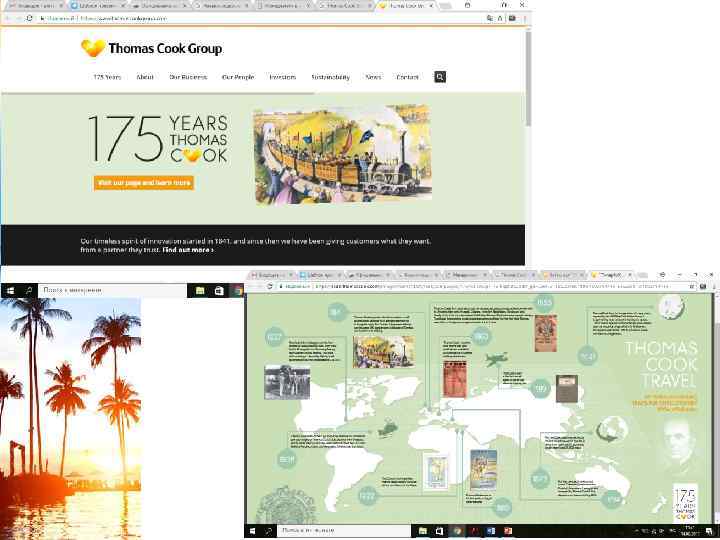Click the clock in lower taskbar
Image resolution: width=720 pixels, height=540 pixels.
pos(690,531)
